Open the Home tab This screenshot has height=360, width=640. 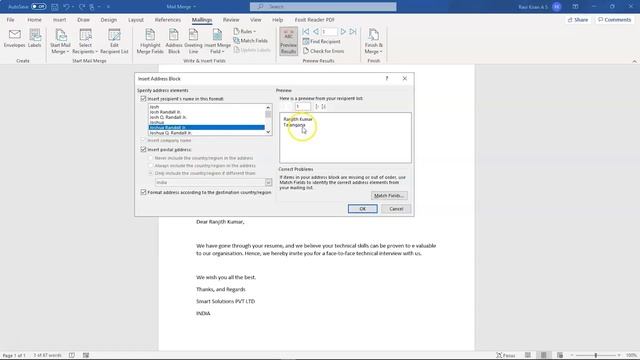point(34,20)
